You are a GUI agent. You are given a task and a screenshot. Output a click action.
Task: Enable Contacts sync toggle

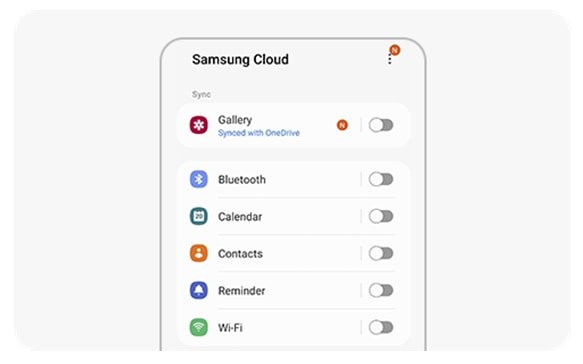[381, 254]
